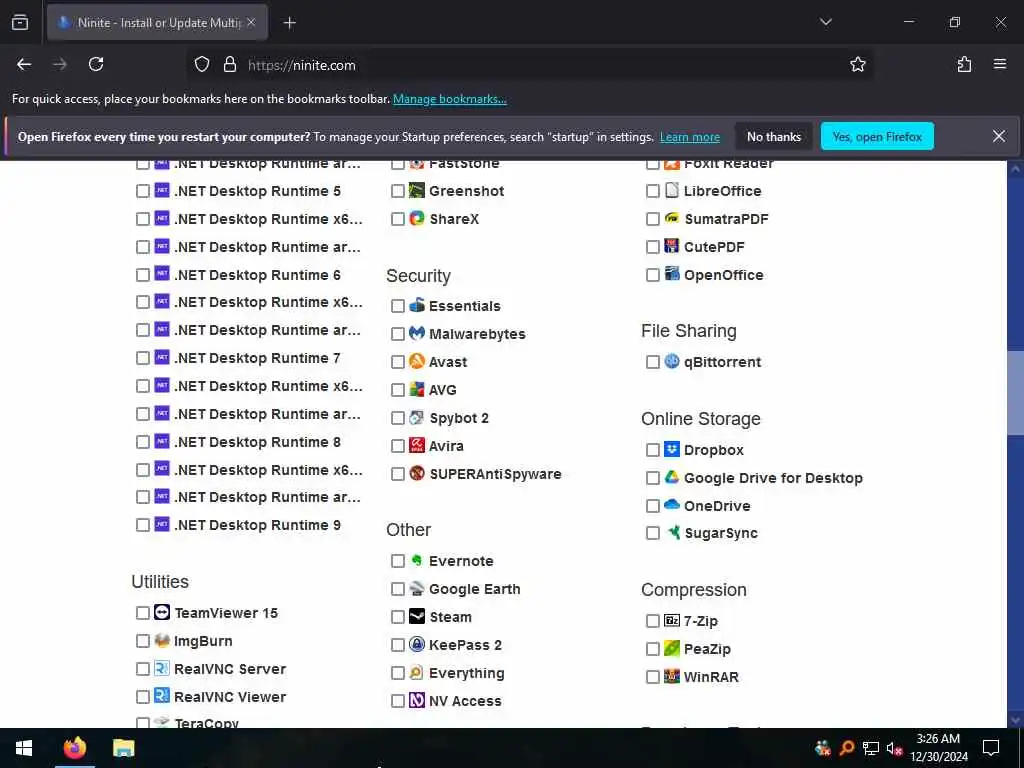Click the TeamViewer 15 icon
The image size is (1024, 768).
click(162, 613)
